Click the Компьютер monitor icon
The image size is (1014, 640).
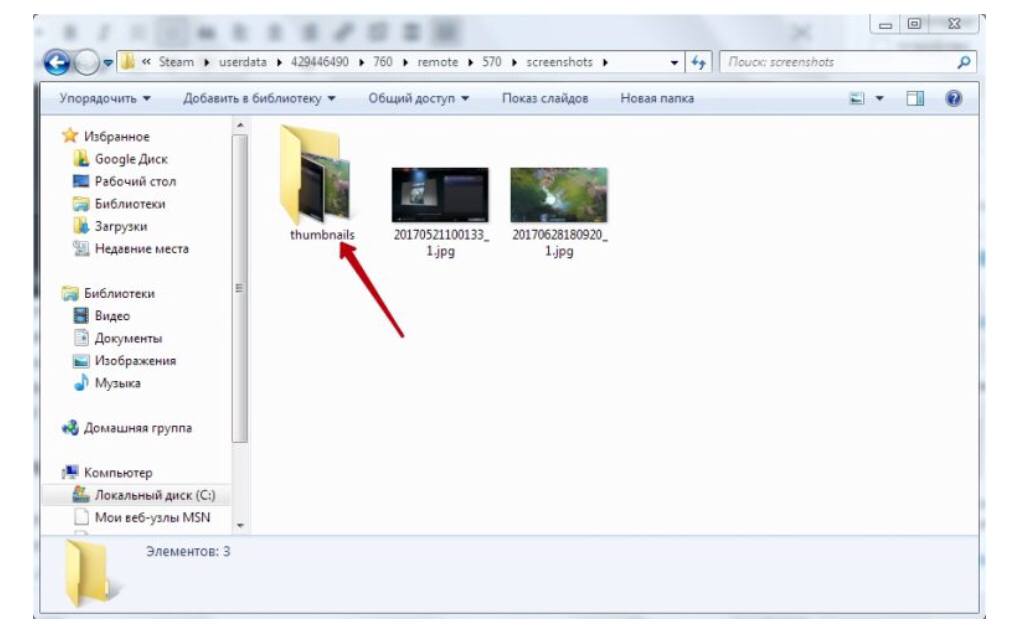70,472
